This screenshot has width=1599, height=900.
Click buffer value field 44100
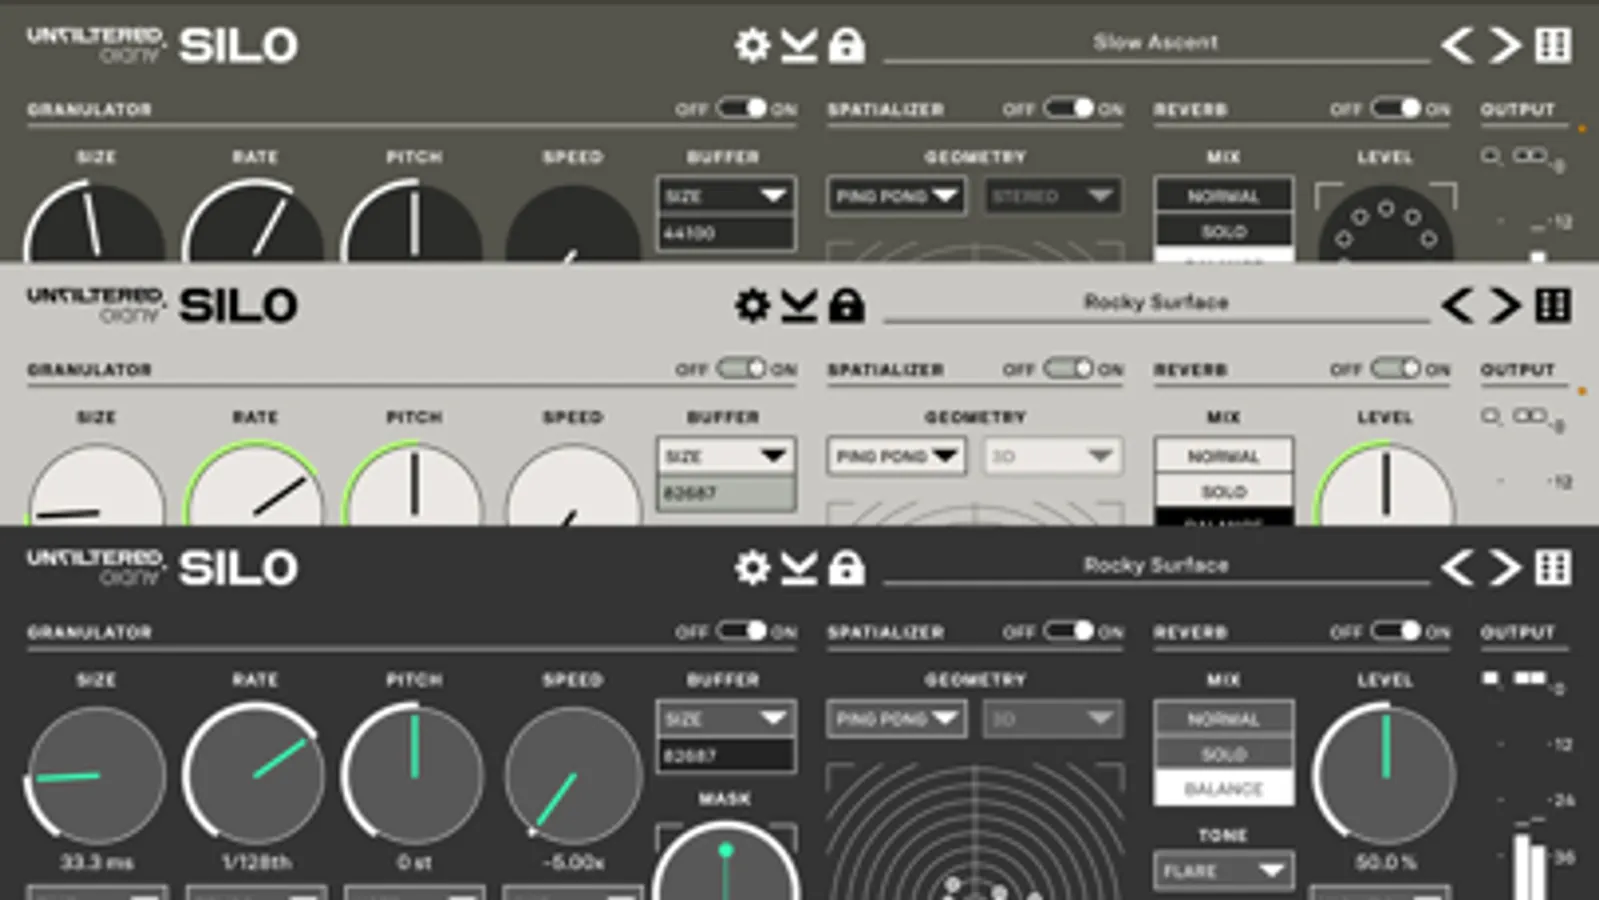[726, 232]
